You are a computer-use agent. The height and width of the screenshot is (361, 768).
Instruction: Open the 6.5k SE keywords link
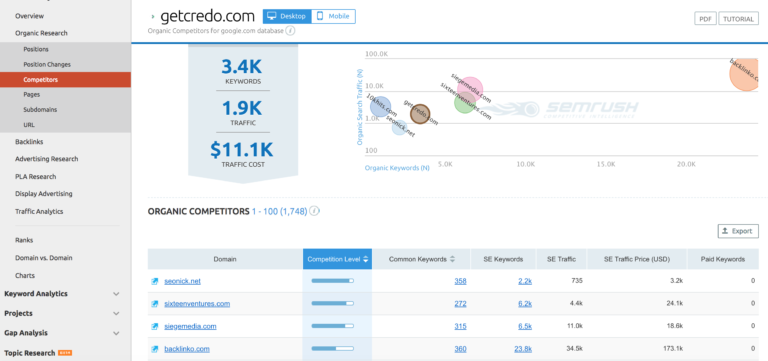point(525,326)
